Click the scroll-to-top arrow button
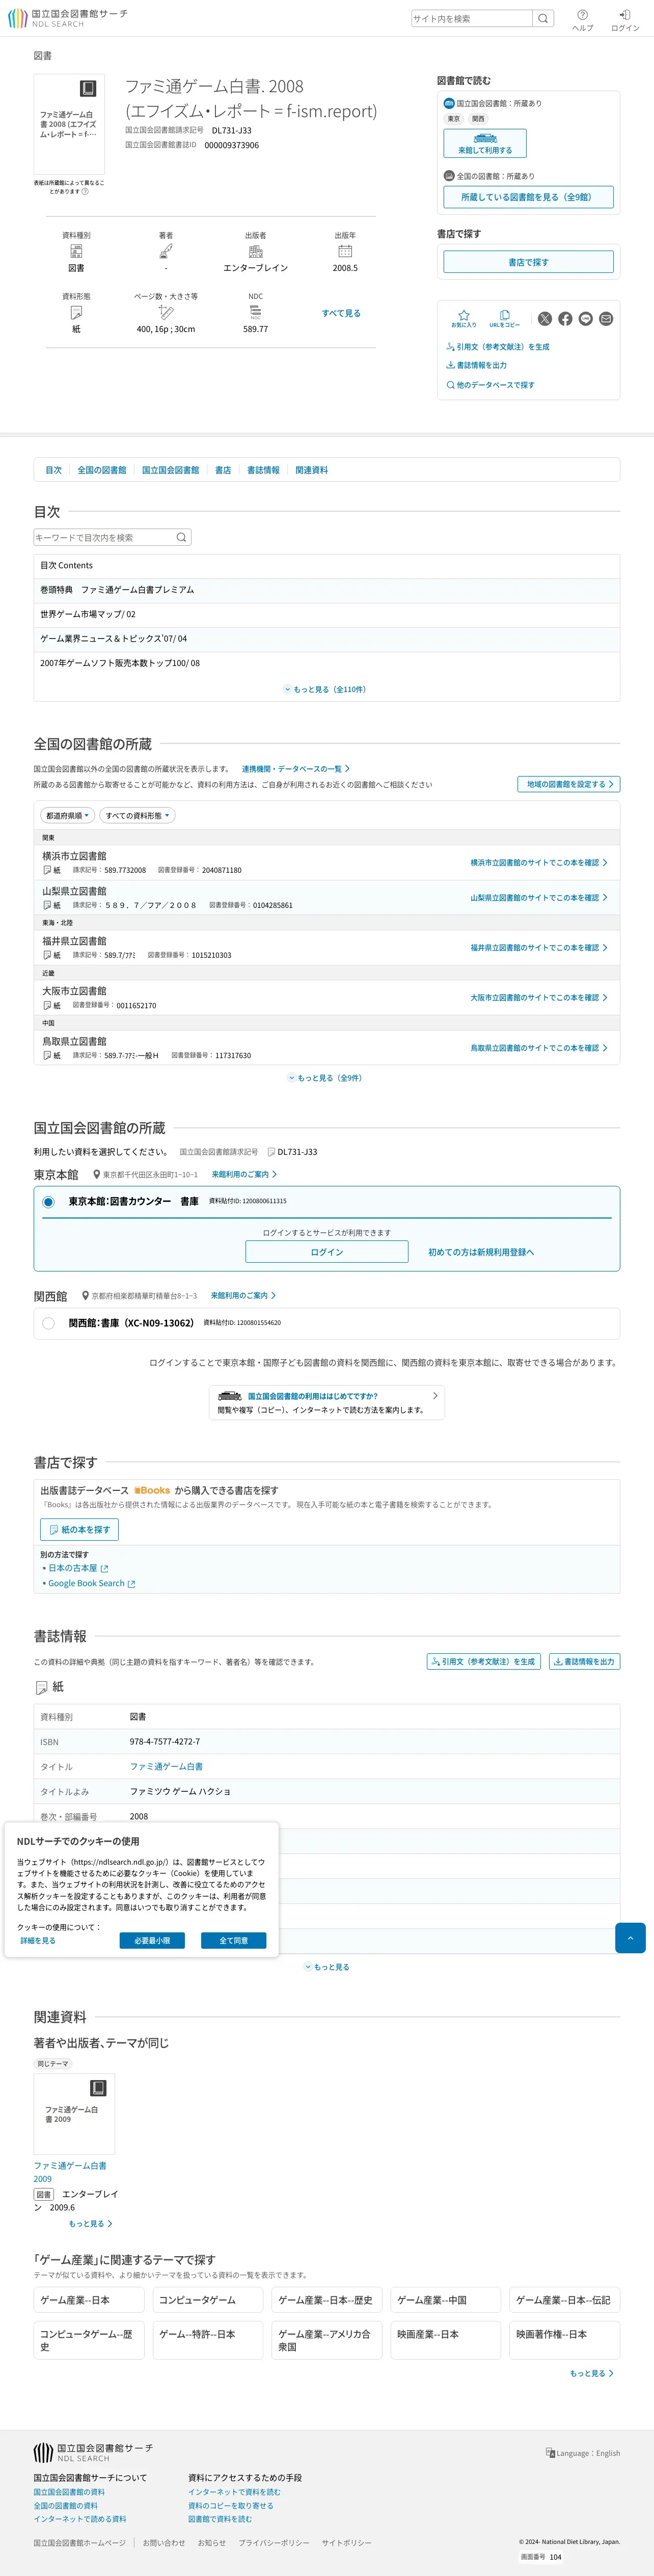The image size is (654, 2576). (630, 1937)
